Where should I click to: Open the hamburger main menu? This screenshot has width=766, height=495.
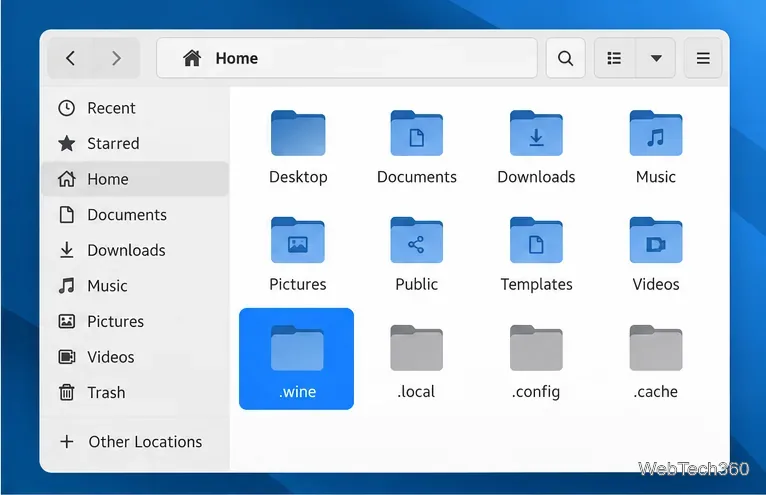tap(703, 58)
